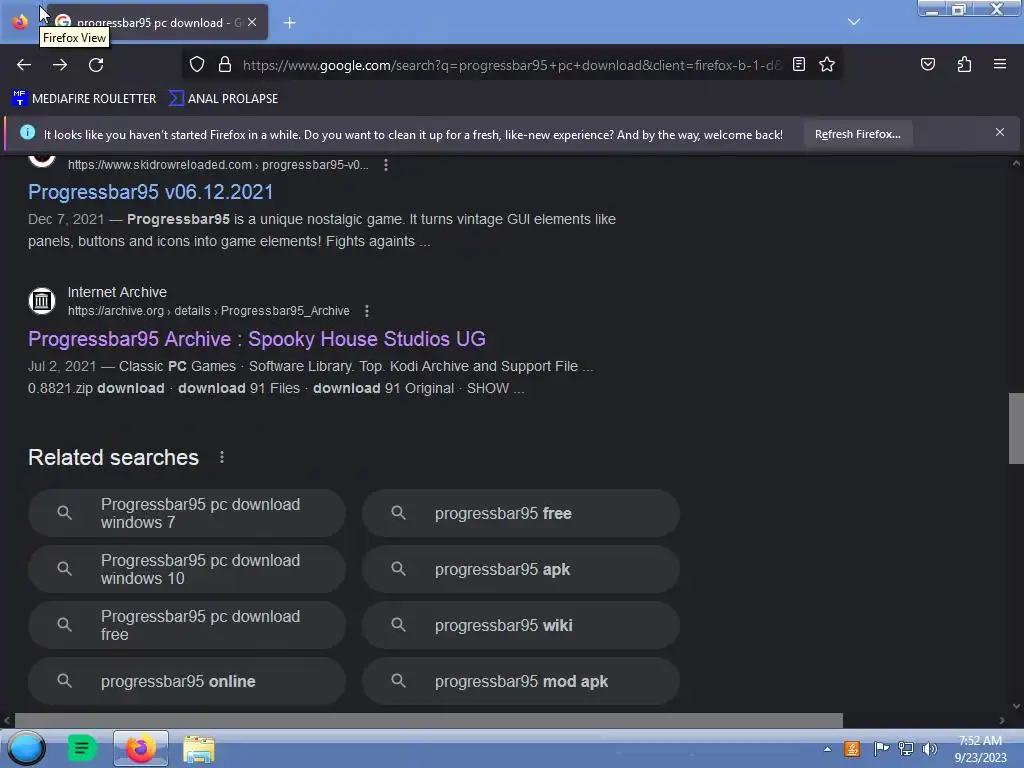Search progressbar95 wiki suggestion
Screen dimensions: 1024x768
coord(521,626)
